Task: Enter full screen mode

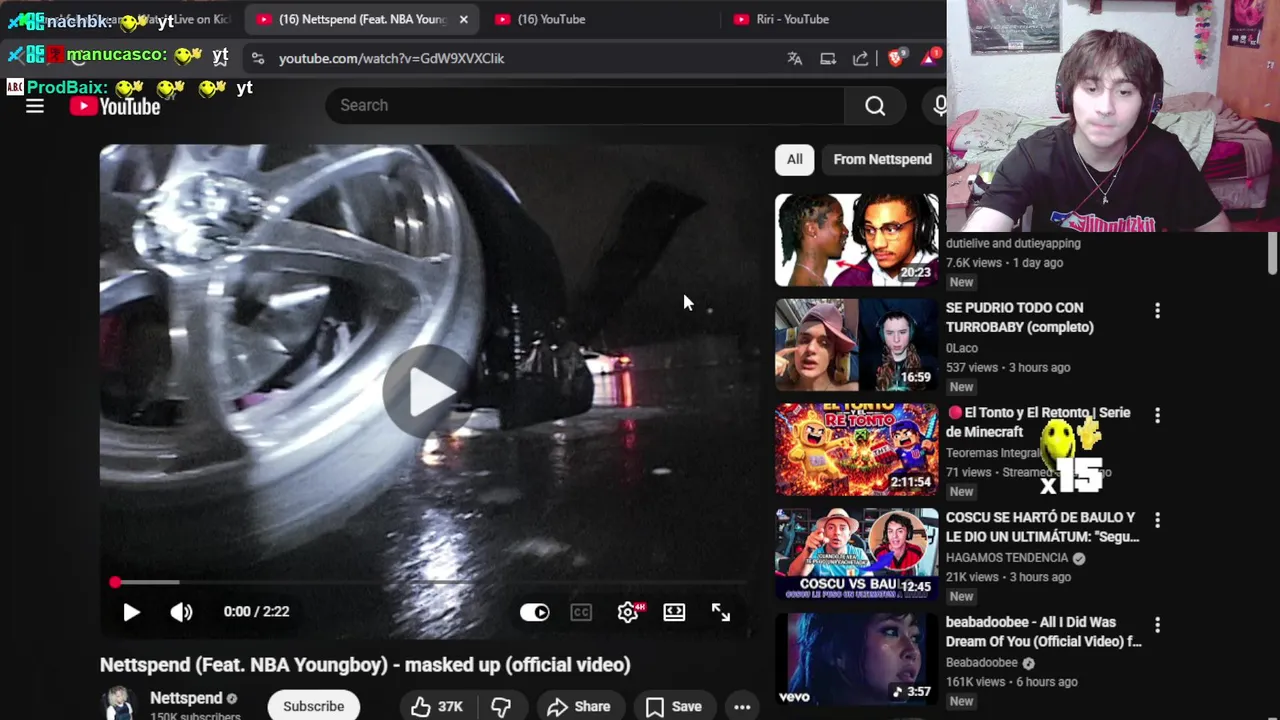Action: 721,612
